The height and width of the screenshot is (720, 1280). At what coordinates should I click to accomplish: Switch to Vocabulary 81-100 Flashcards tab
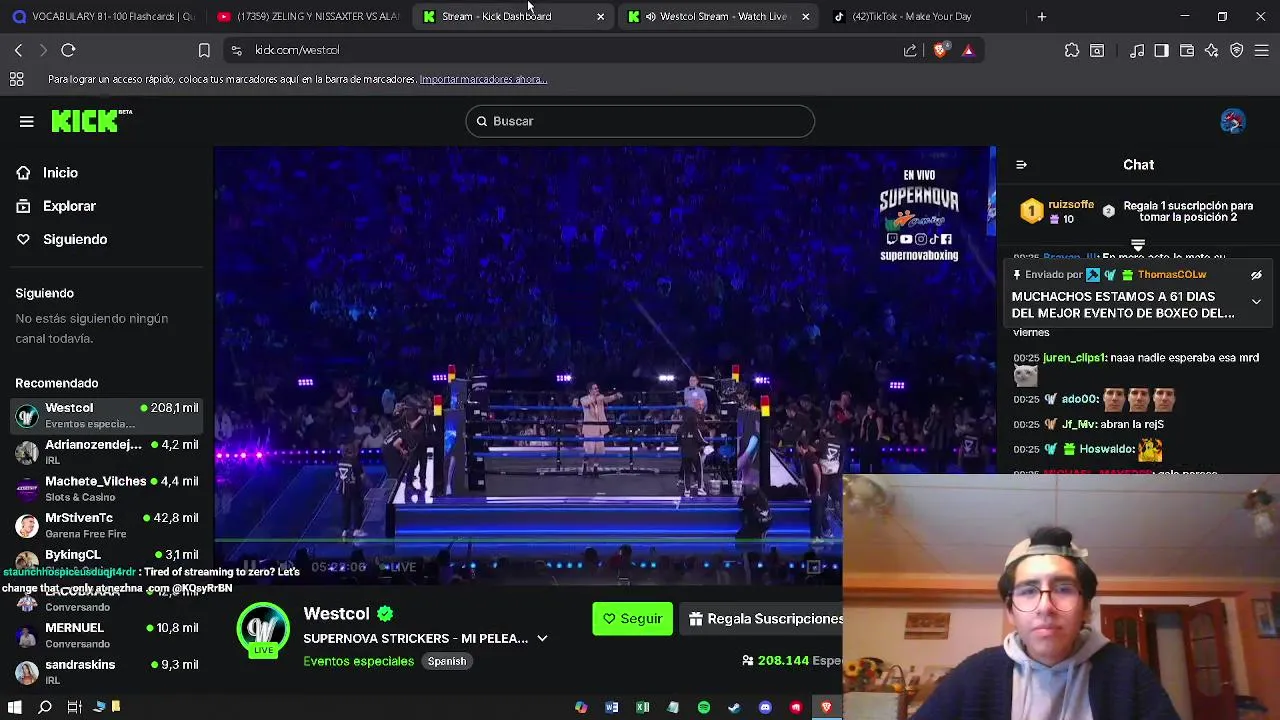(x=103, y=16)
